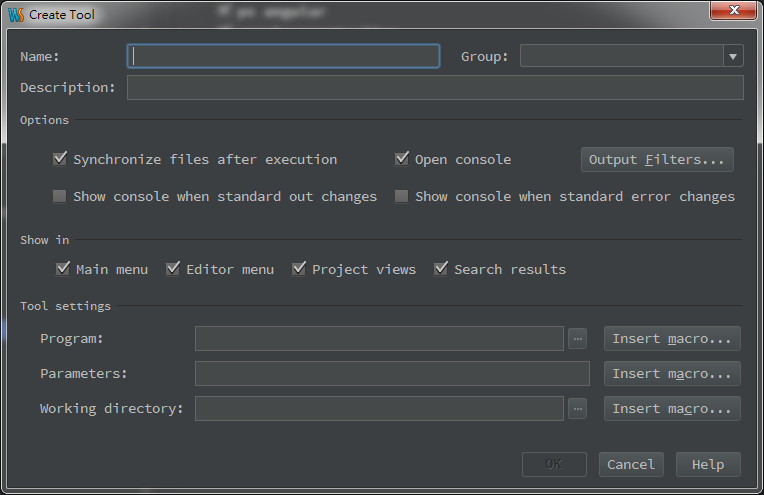The height and width of the screenshot is (495, 764).
Task: Uncheck the Open console checkbox
Action: tap(401, 159)
